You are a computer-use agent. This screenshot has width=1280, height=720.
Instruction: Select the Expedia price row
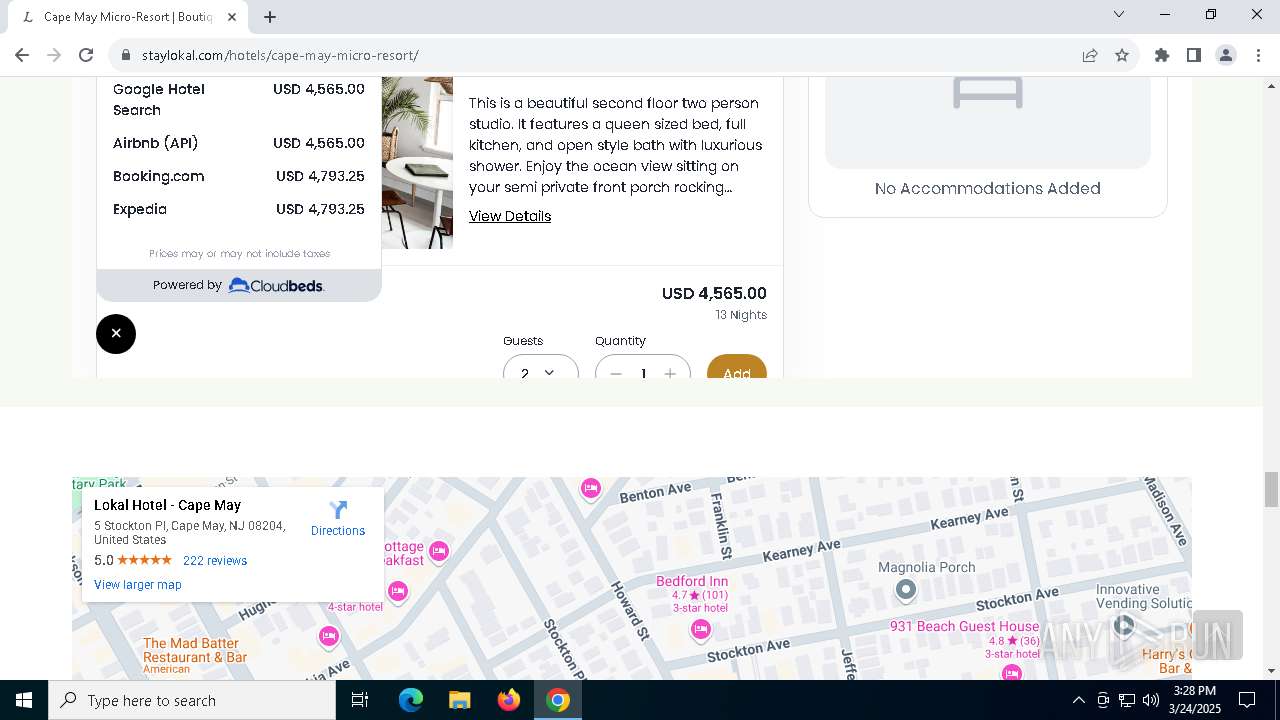[x=238, y=209]
